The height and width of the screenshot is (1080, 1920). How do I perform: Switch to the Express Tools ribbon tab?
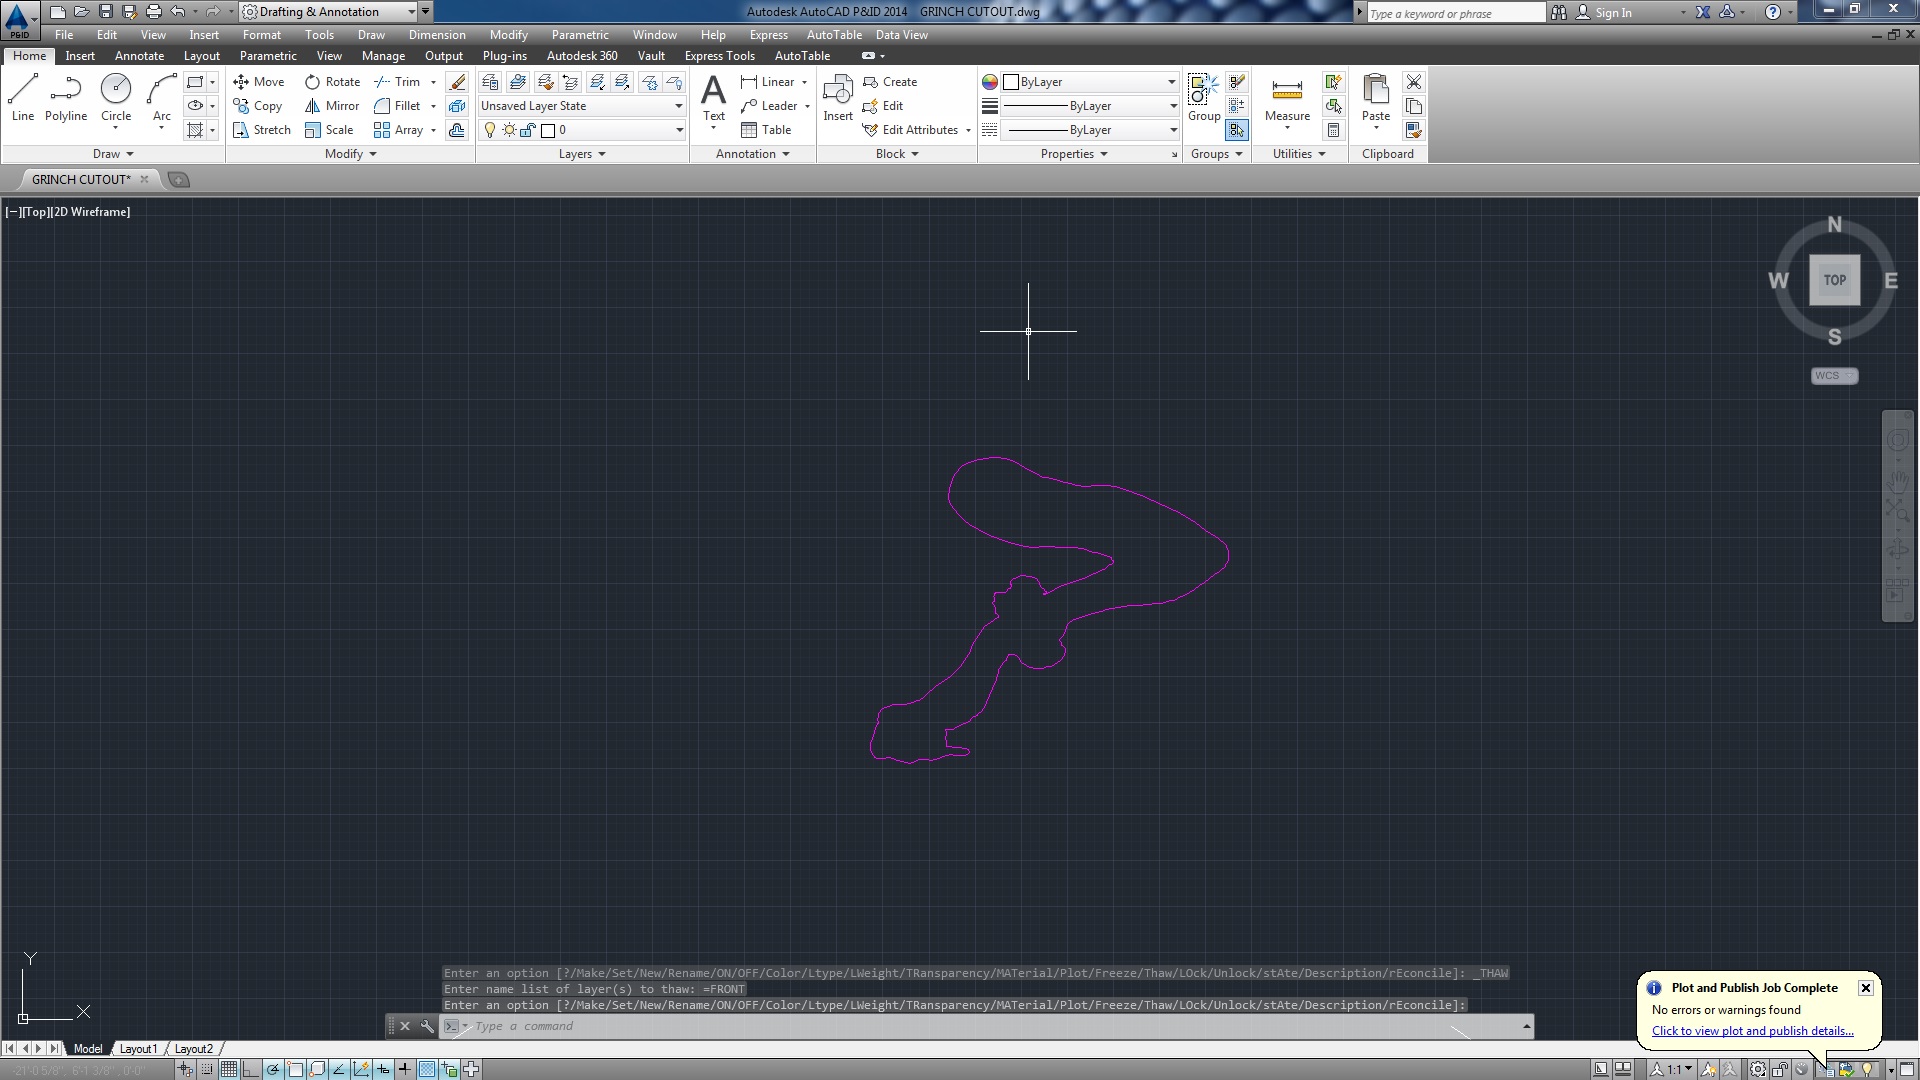pyautogui.click(x=720, y=56)
